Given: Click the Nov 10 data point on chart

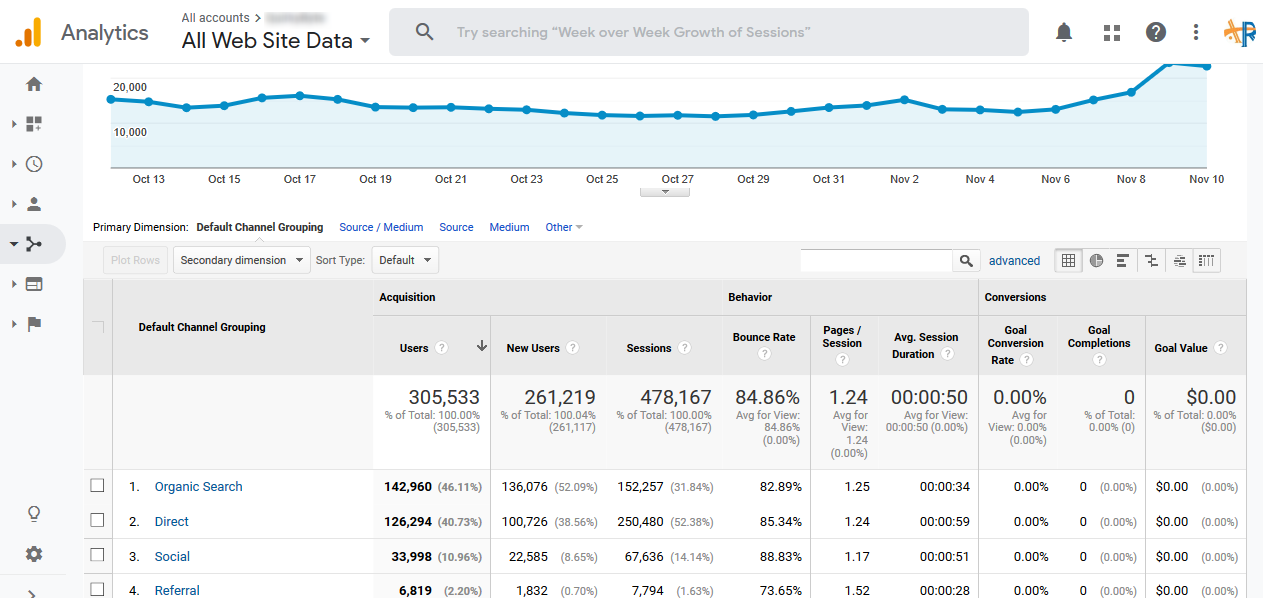Looking at the screenshot, I should click(x=1207, y=67).
